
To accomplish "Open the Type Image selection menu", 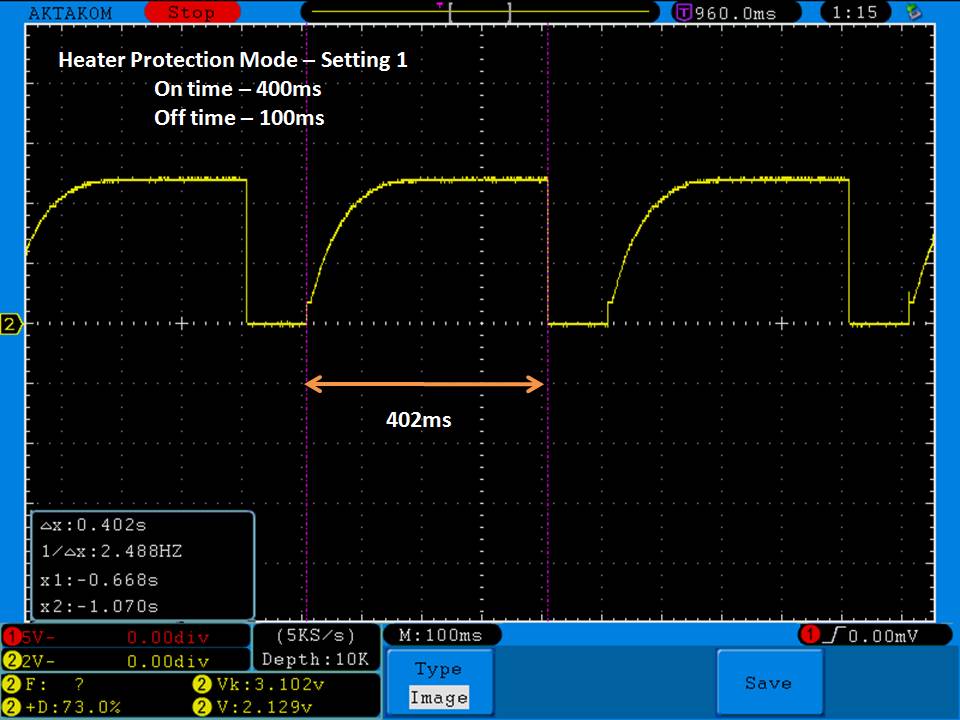I will point(439,683).
